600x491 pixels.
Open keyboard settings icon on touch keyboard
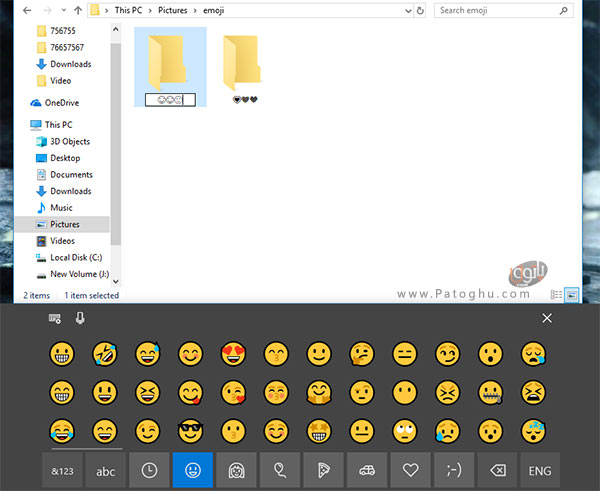tap(55, 318)
